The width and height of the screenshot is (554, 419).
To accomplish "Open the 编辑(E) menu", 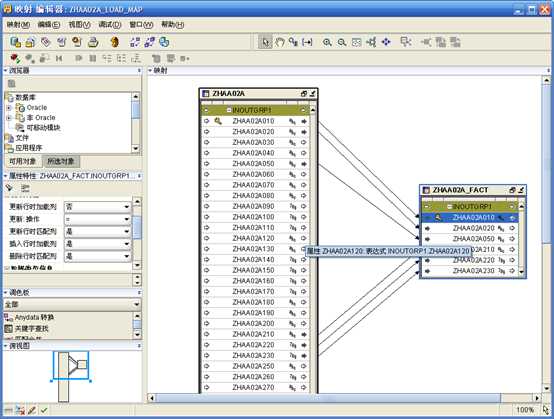I will point(49,25).
